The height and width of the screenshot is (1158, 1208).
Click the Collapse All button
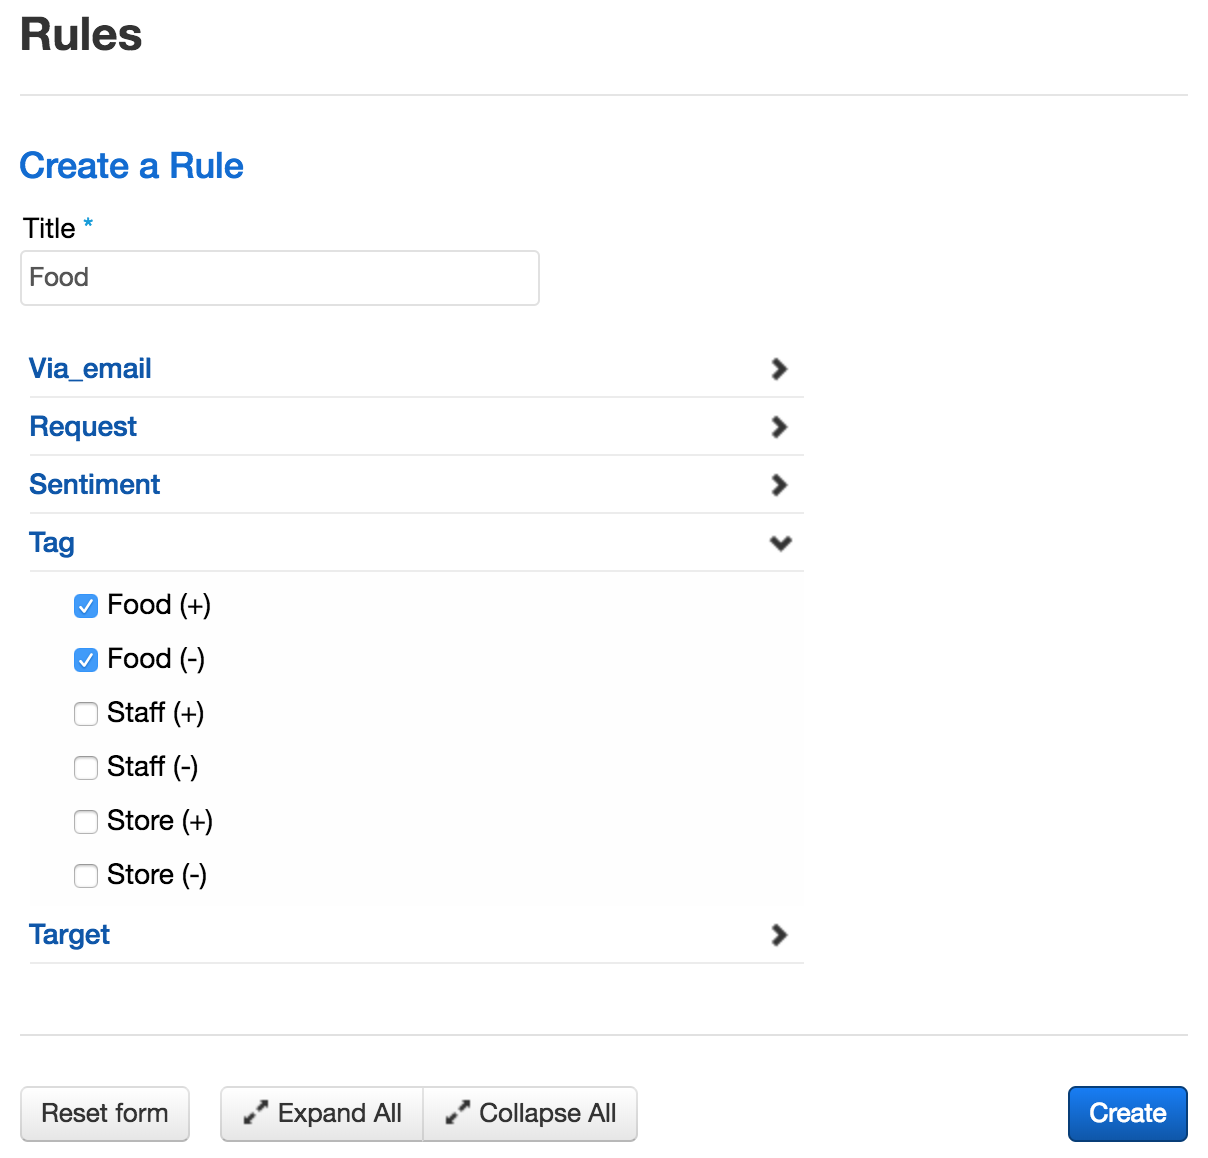530,1114
